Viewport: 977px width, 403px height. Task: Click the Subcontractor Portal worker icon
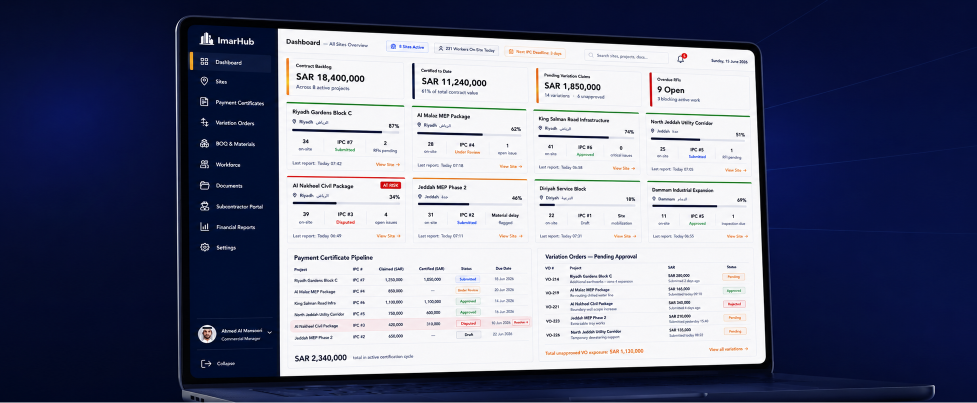(x=204, y=206)
